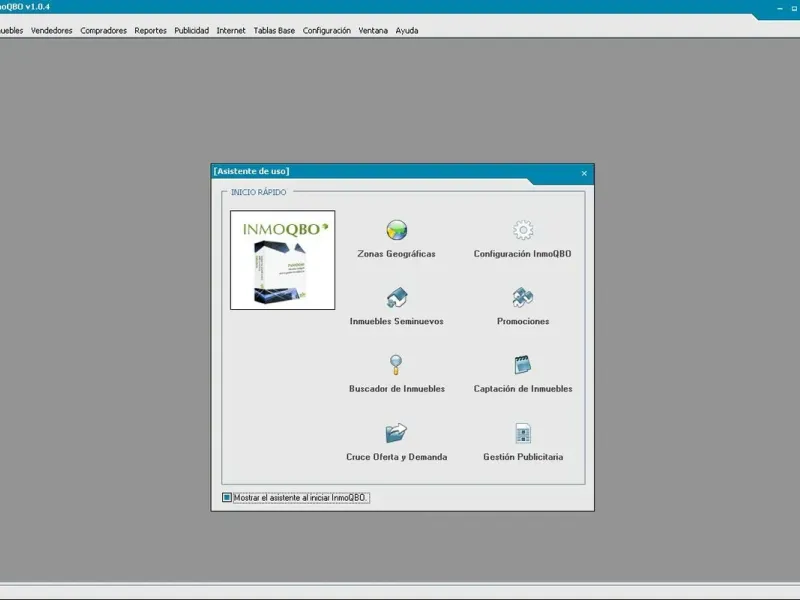Screen dimensions: 800x600
Task: Open the Configuración InmoQBO gear icon
Action: click(x=523, y=230)
